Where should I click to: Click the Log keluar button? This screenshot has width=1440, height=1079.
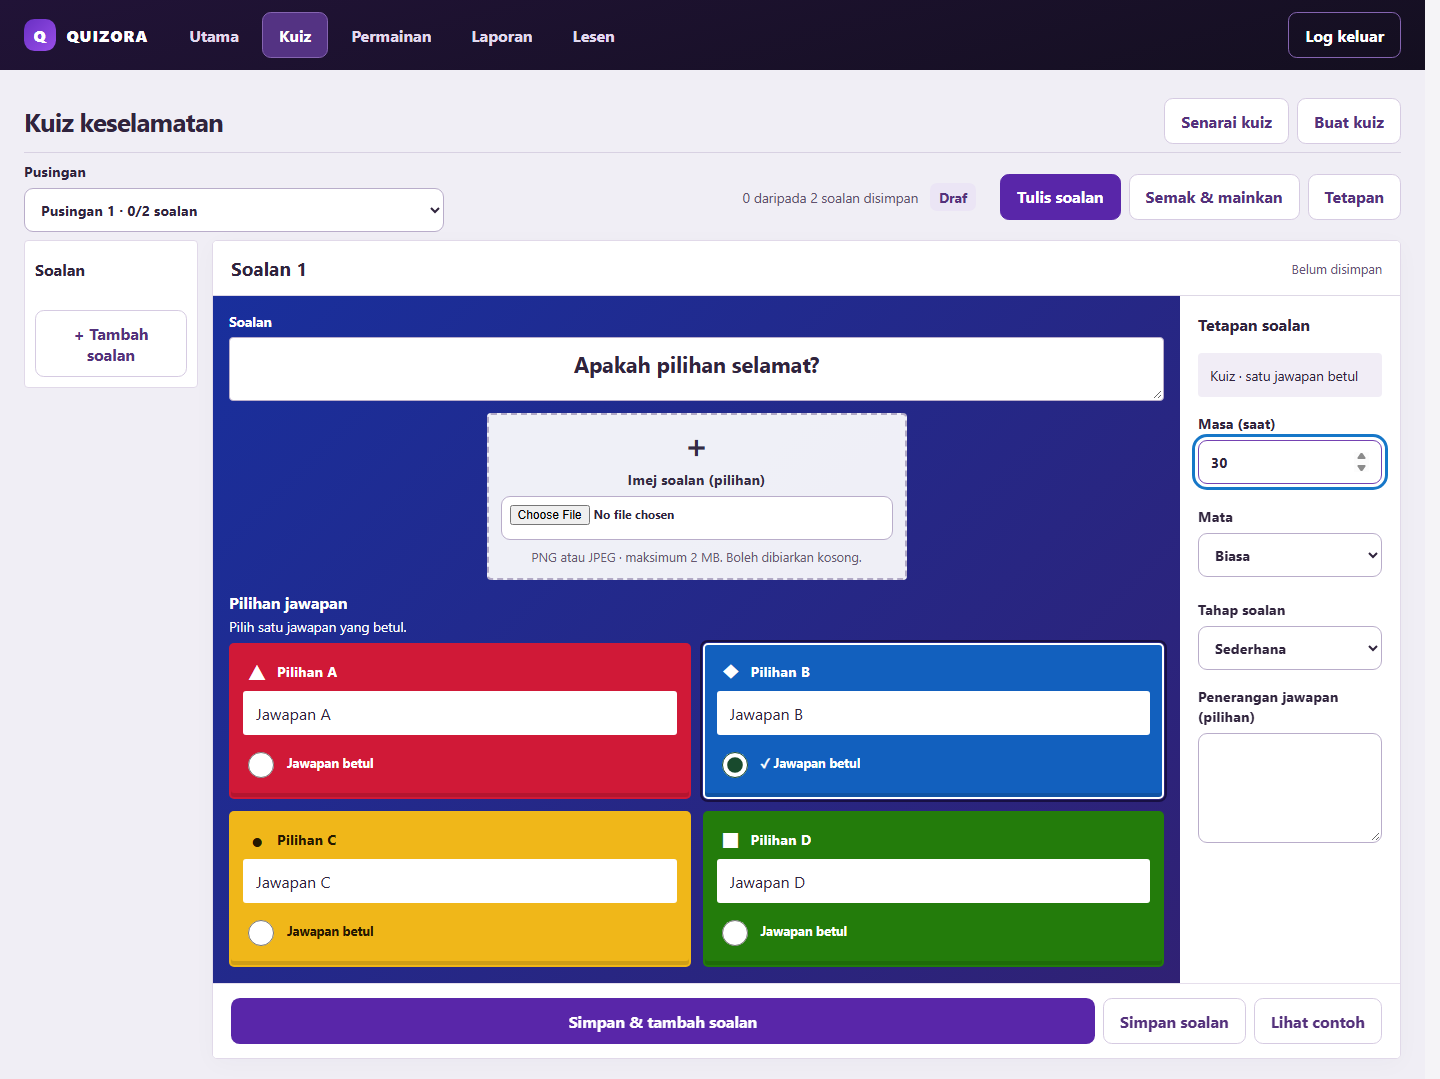click(x=1344, y=36)
